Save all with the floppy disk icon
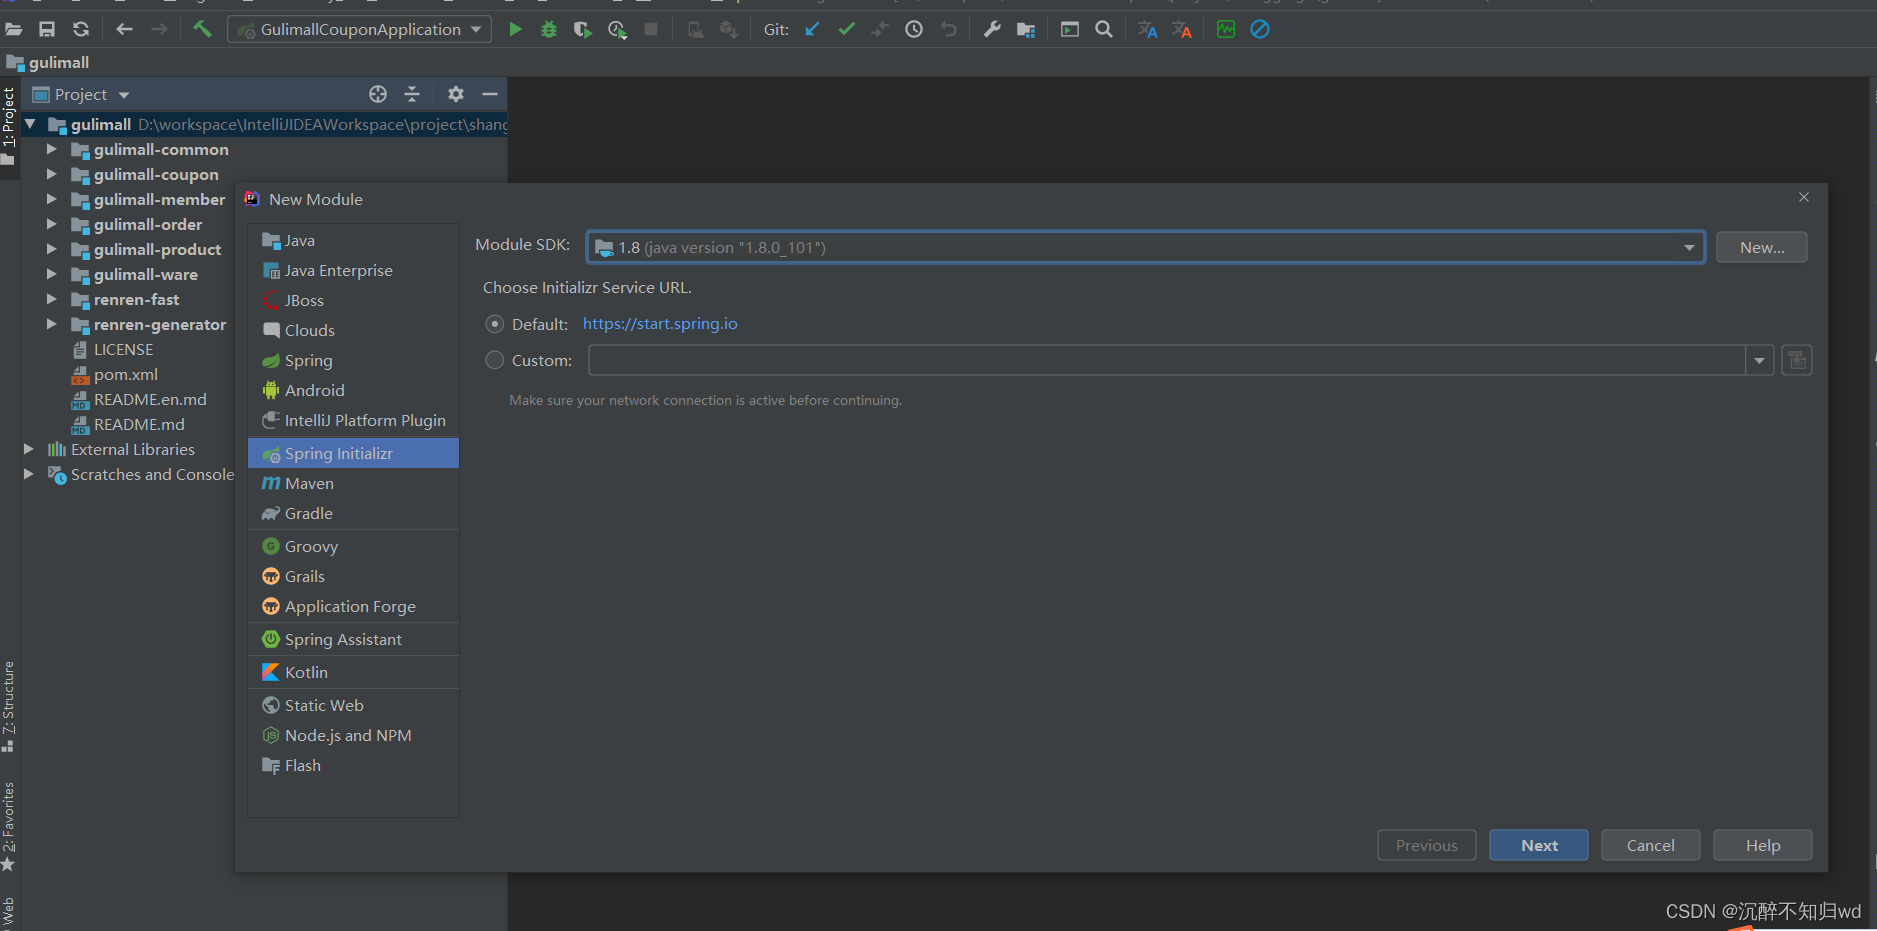 [47, 30]
